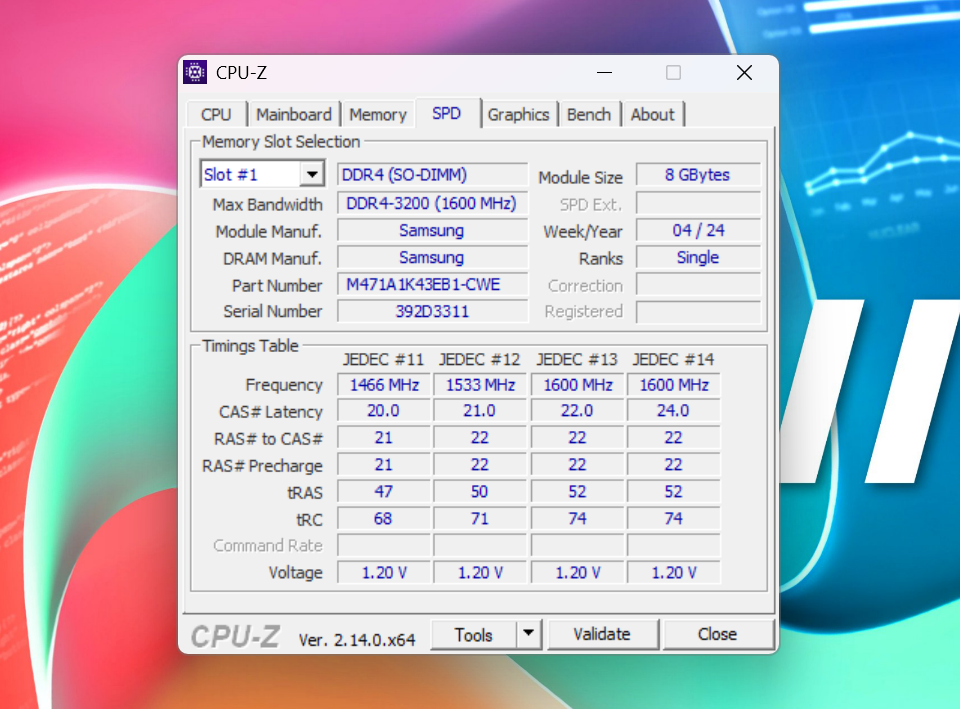Select the Module Manuf. Samsung value
The width and height of the screenshot is (960, 709).
(x=432, y=230)
